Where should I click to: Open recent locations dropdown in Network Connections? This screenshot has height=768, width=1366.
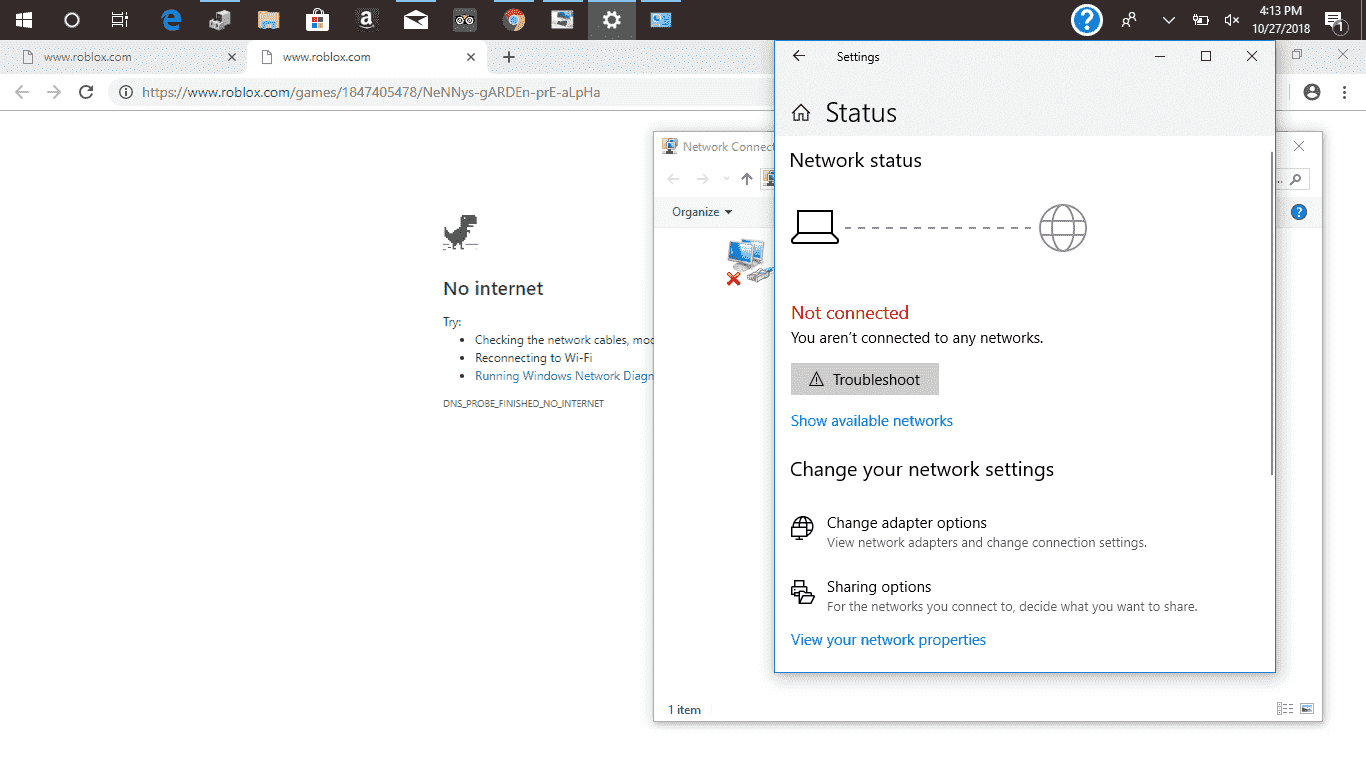(726, 179)
